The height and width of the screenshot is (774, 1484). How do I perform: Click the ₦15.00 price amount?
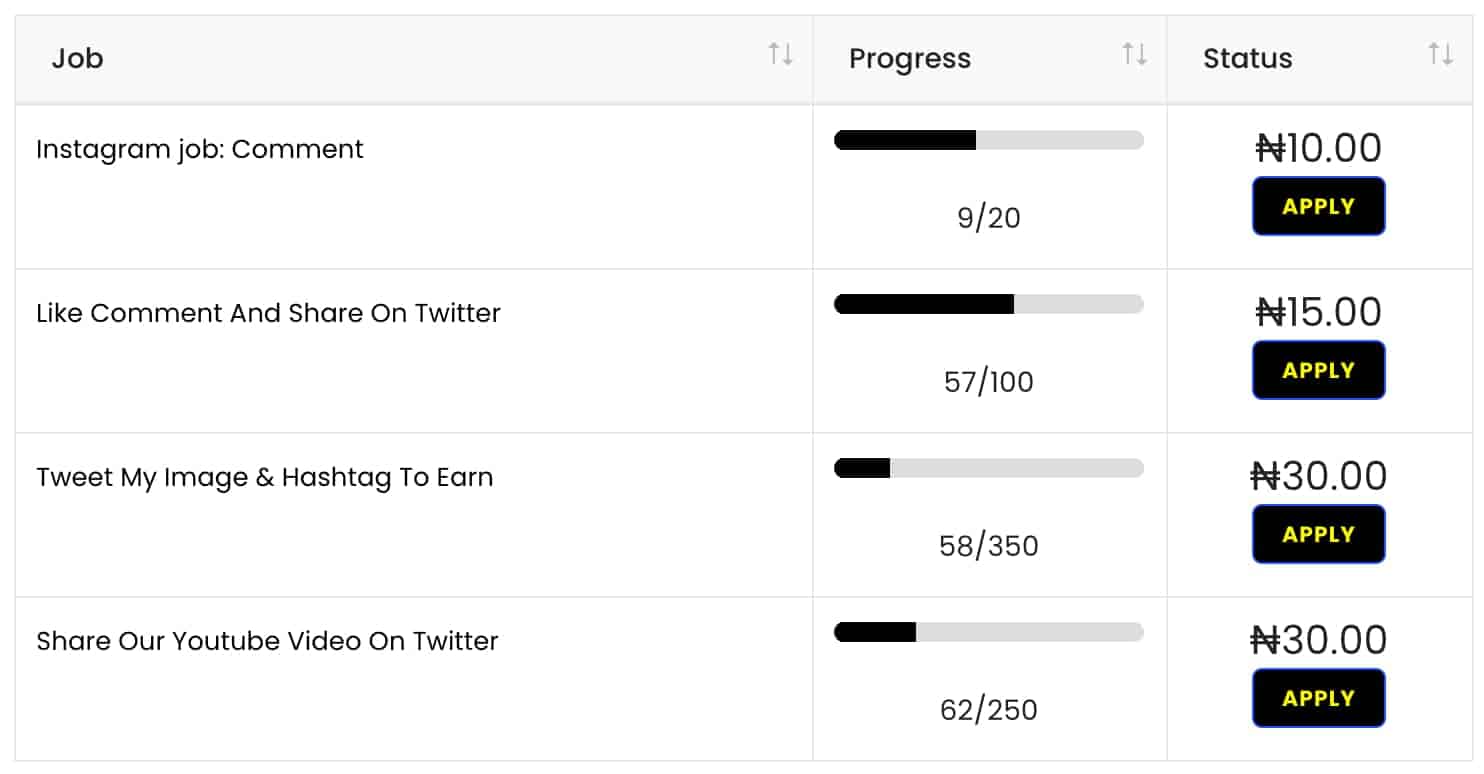[x=1318, y=313]
